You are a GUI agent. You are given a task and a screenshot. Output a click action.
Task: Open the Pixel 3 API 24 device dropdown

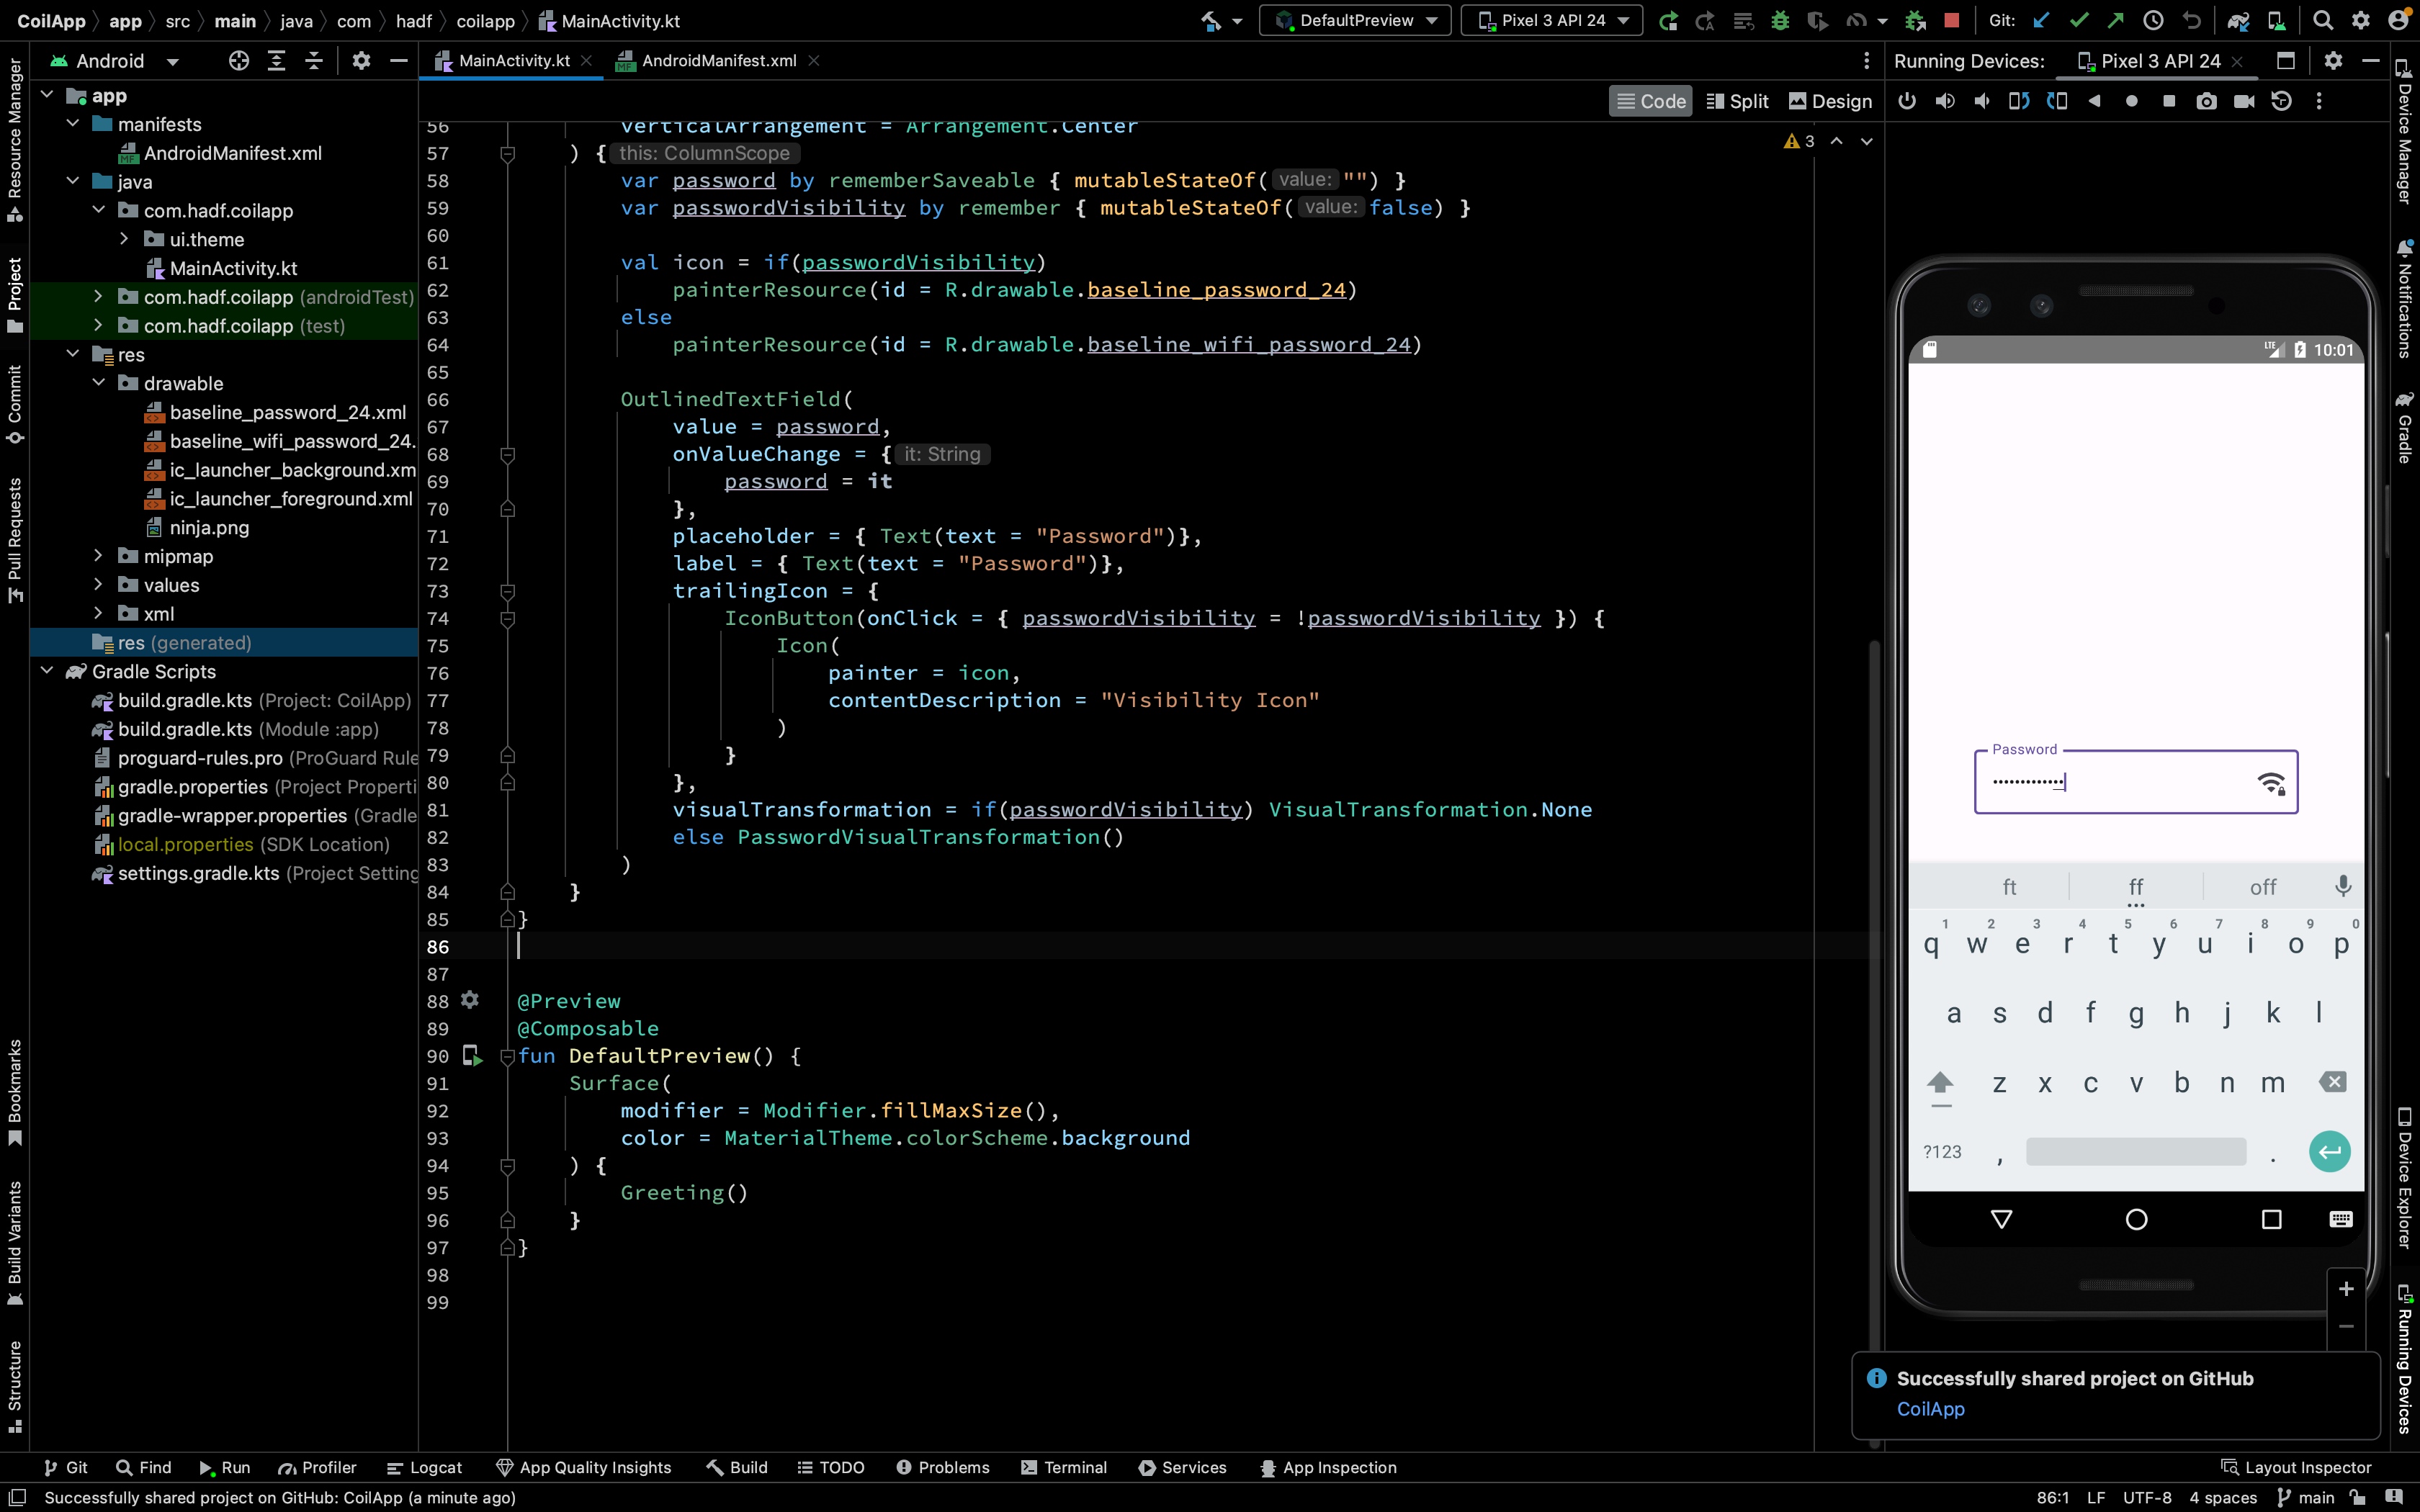click(x=1552, y=20)
